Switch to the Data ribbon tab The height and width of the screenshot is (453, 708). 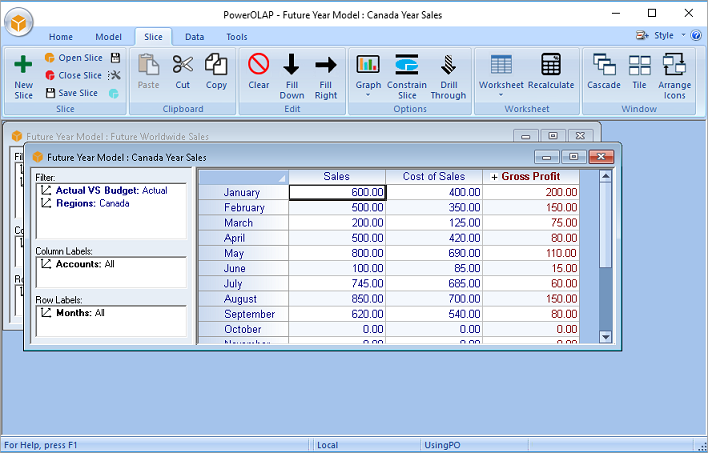click(x=194, y=37)
